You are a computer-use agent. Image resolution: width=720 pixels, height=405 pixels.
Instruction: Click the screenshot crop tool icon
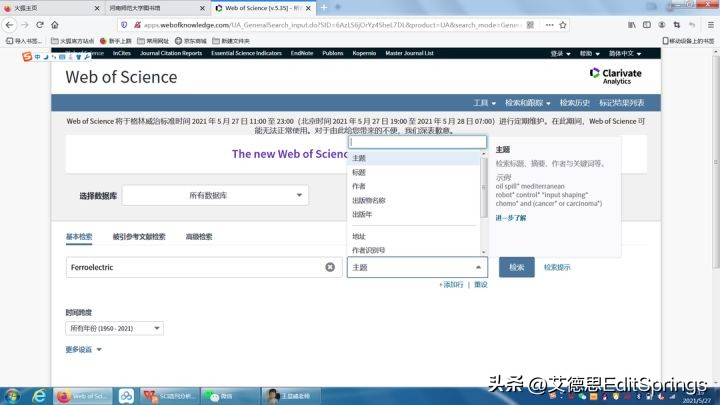[677, 25]
